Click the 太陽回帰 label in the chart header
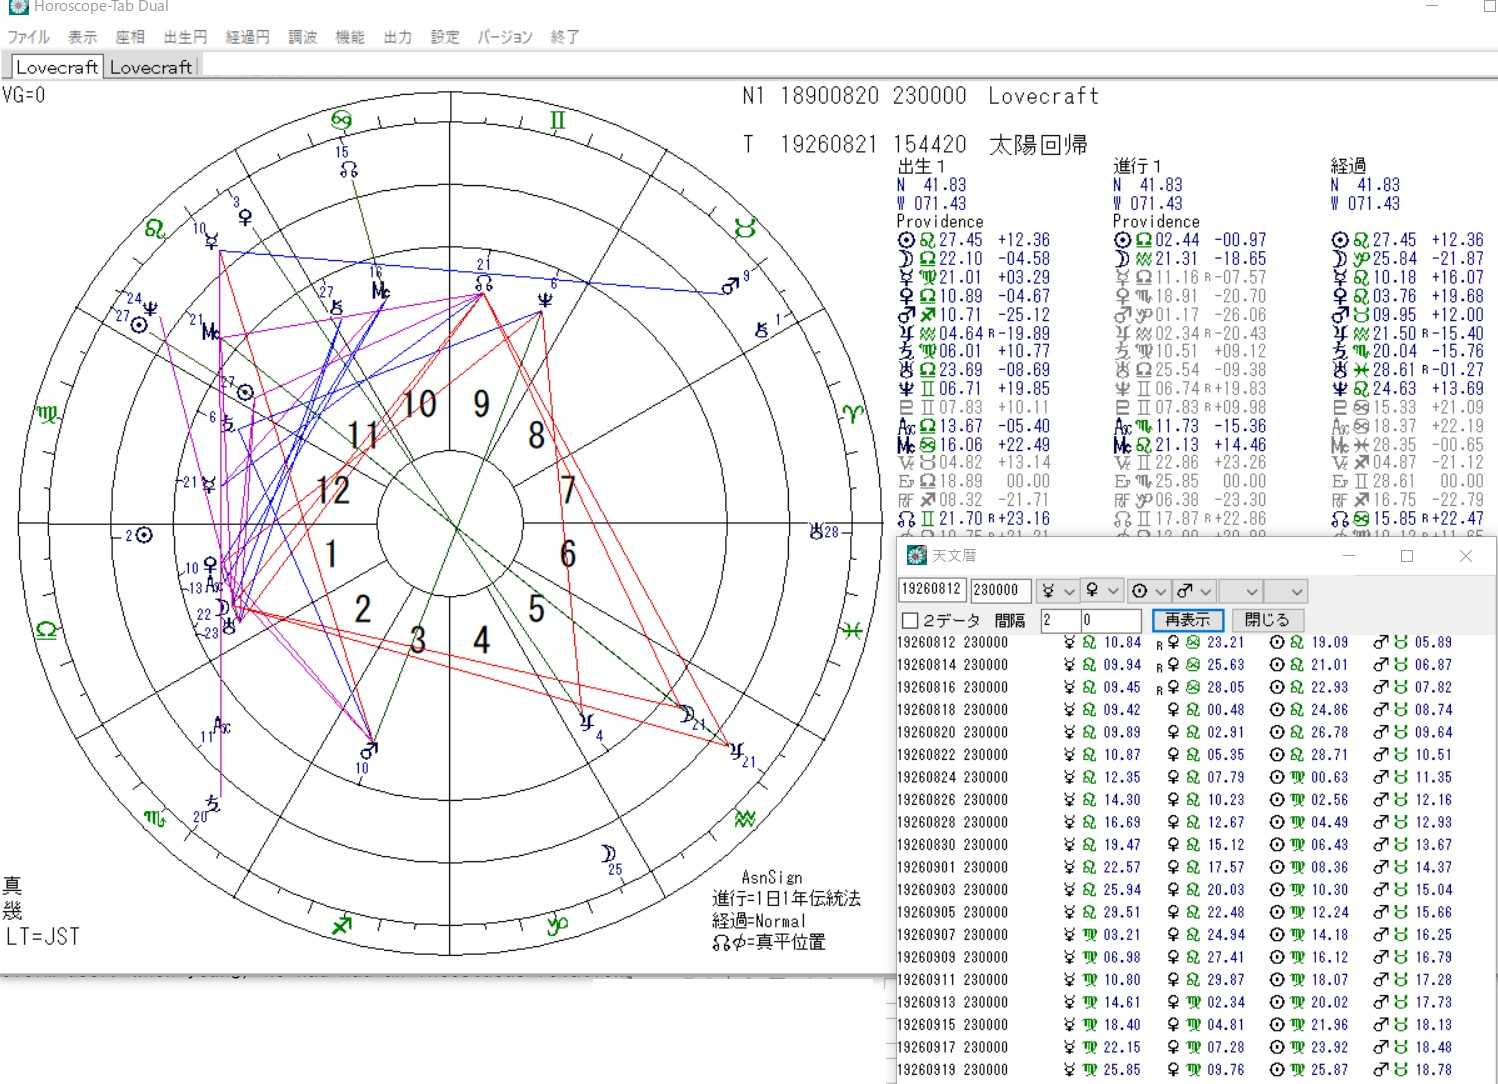1498x1084 pixels. point(1038,145)
